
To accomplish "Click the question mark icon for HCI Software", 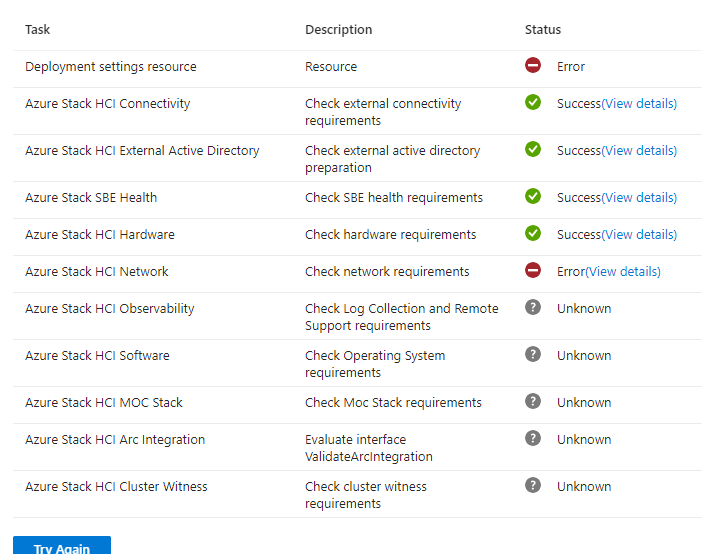I will (533, 354).
